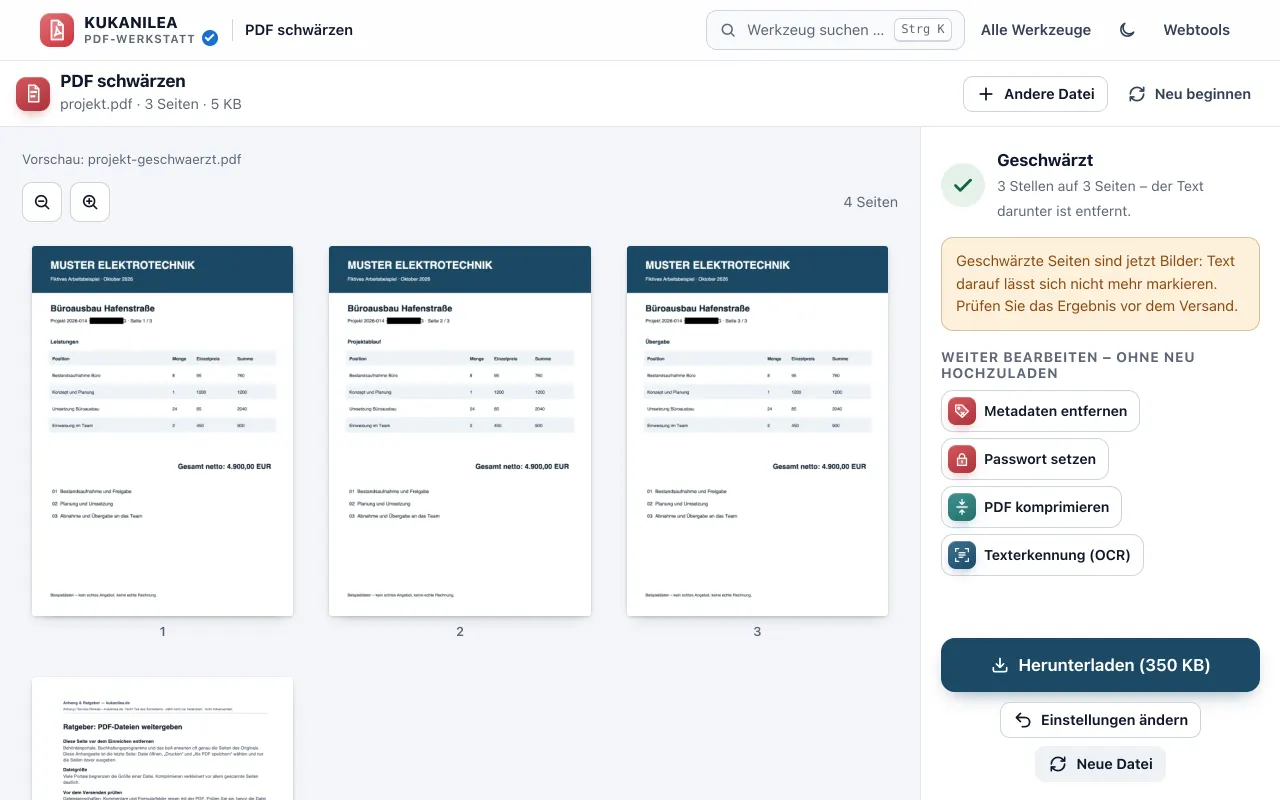Open Texterkennung (OCR) tool
The height and width of the screenshot is (800, 1280).
point(1042,555)
